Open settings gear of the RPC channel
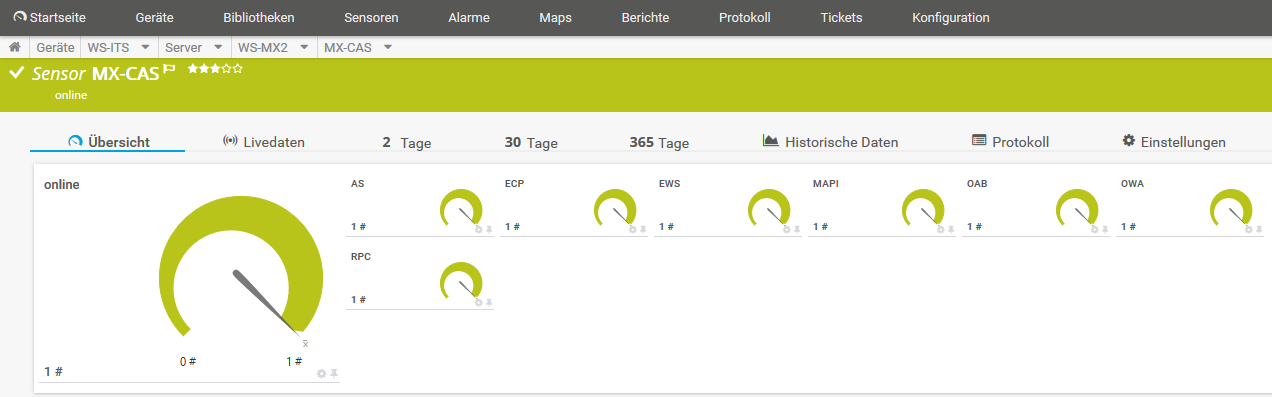 [x=478, y=302]
